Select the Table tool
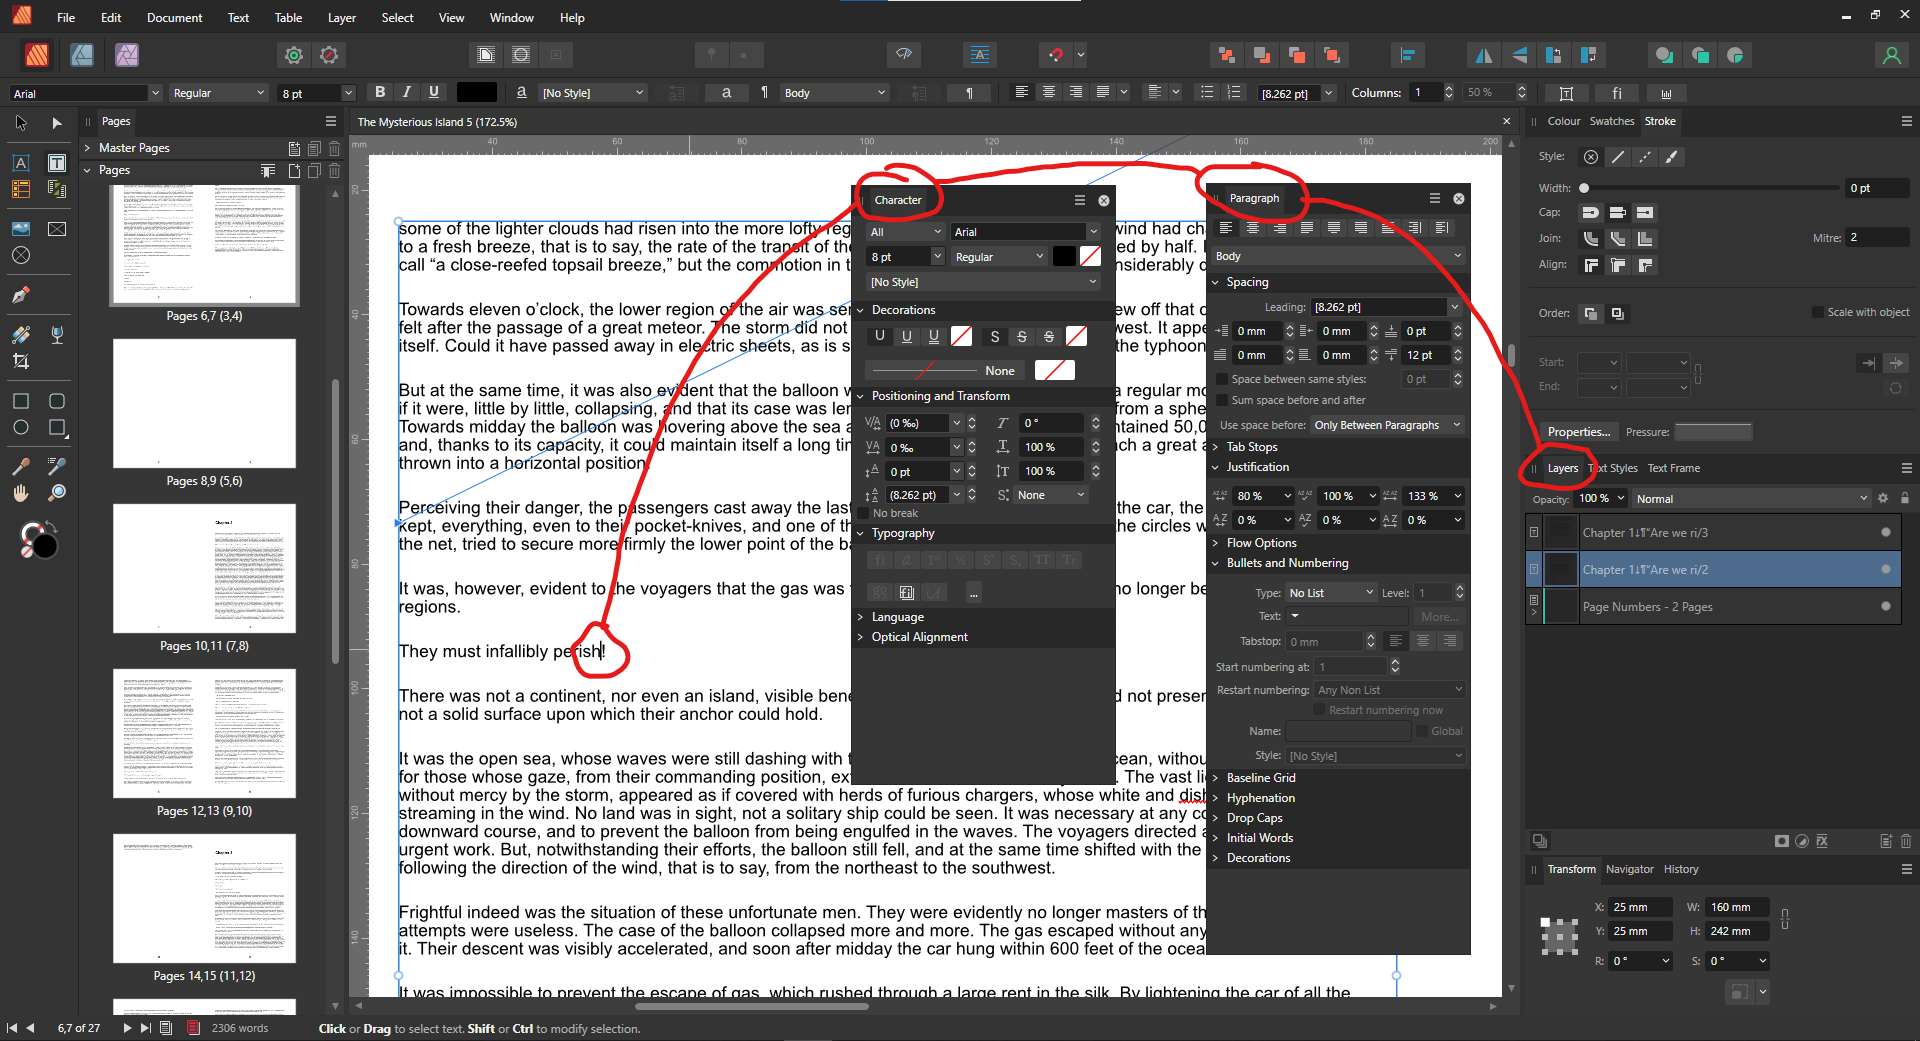 point(21,189)
